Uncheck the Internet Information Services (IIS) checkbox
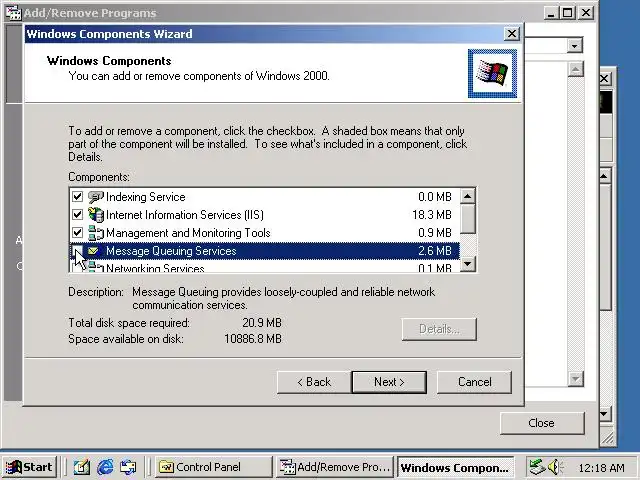 (77, 215)
